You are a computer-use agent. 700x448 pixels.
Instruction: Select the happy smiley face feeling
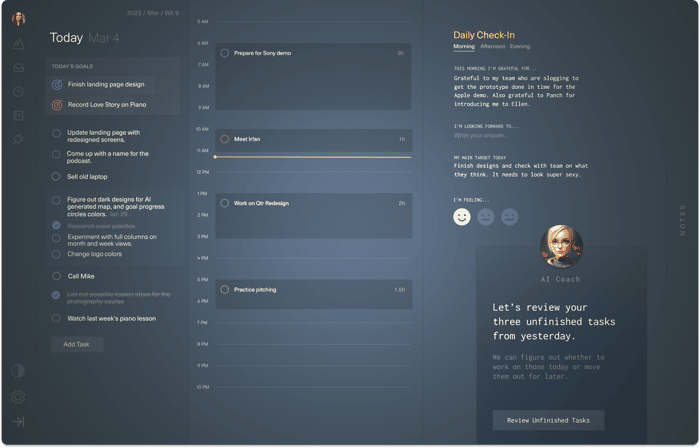pyautogui.click(x=462, y=217)
